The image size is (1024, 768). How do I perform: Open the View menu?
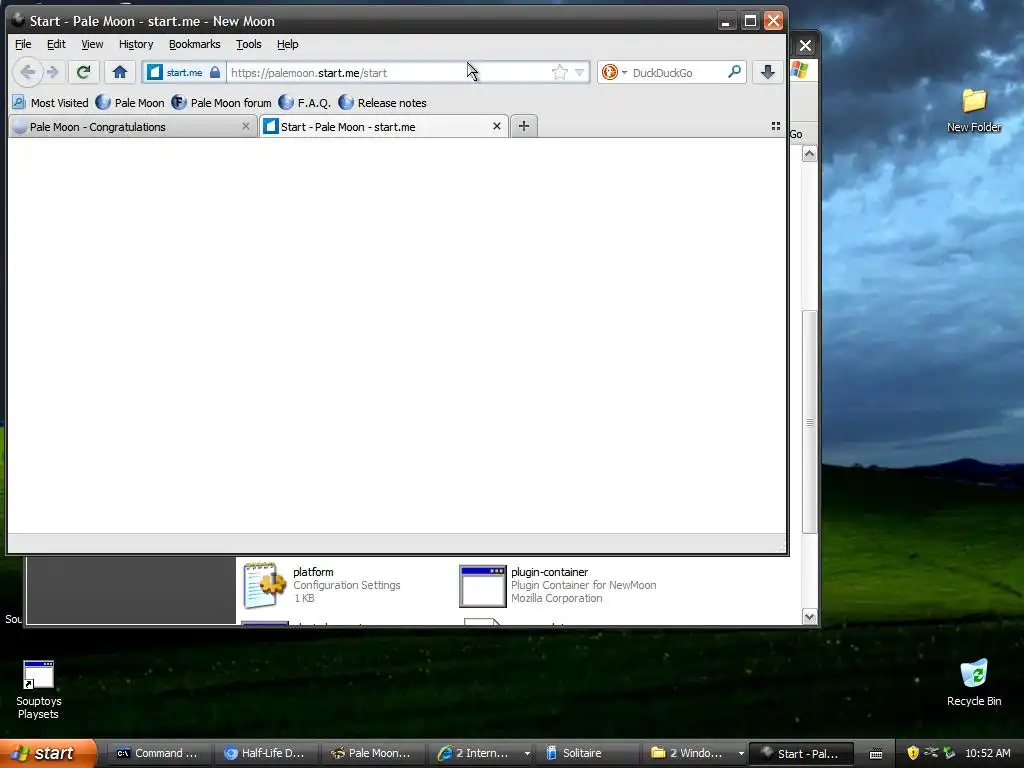(92, 44)
